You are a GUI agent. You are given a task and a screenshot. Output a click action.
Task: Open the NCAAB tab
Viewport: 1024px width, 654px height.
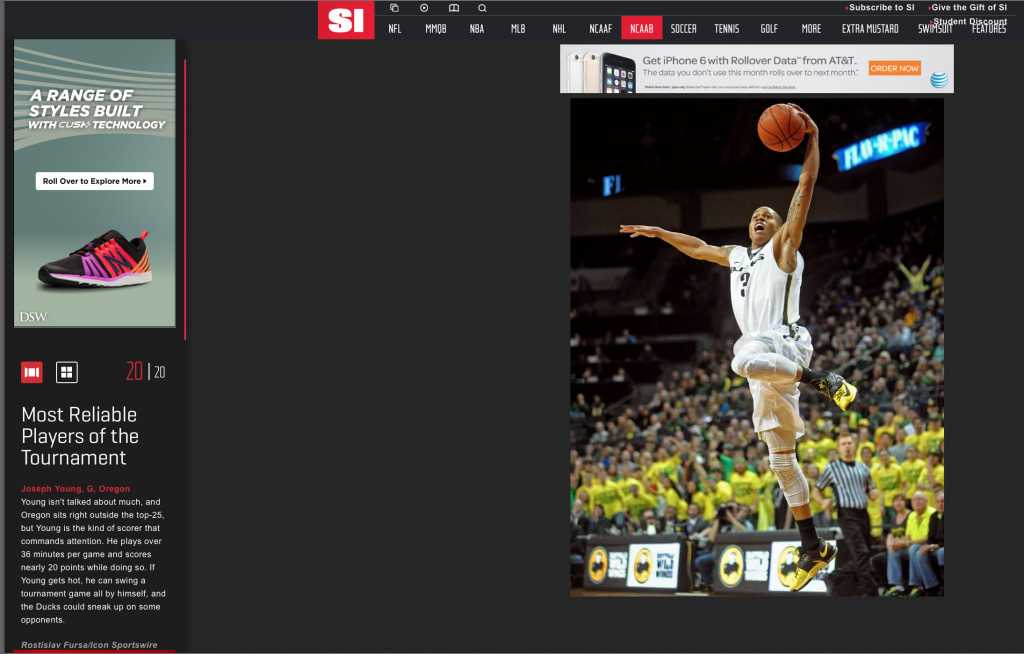(x=641, y=29)
